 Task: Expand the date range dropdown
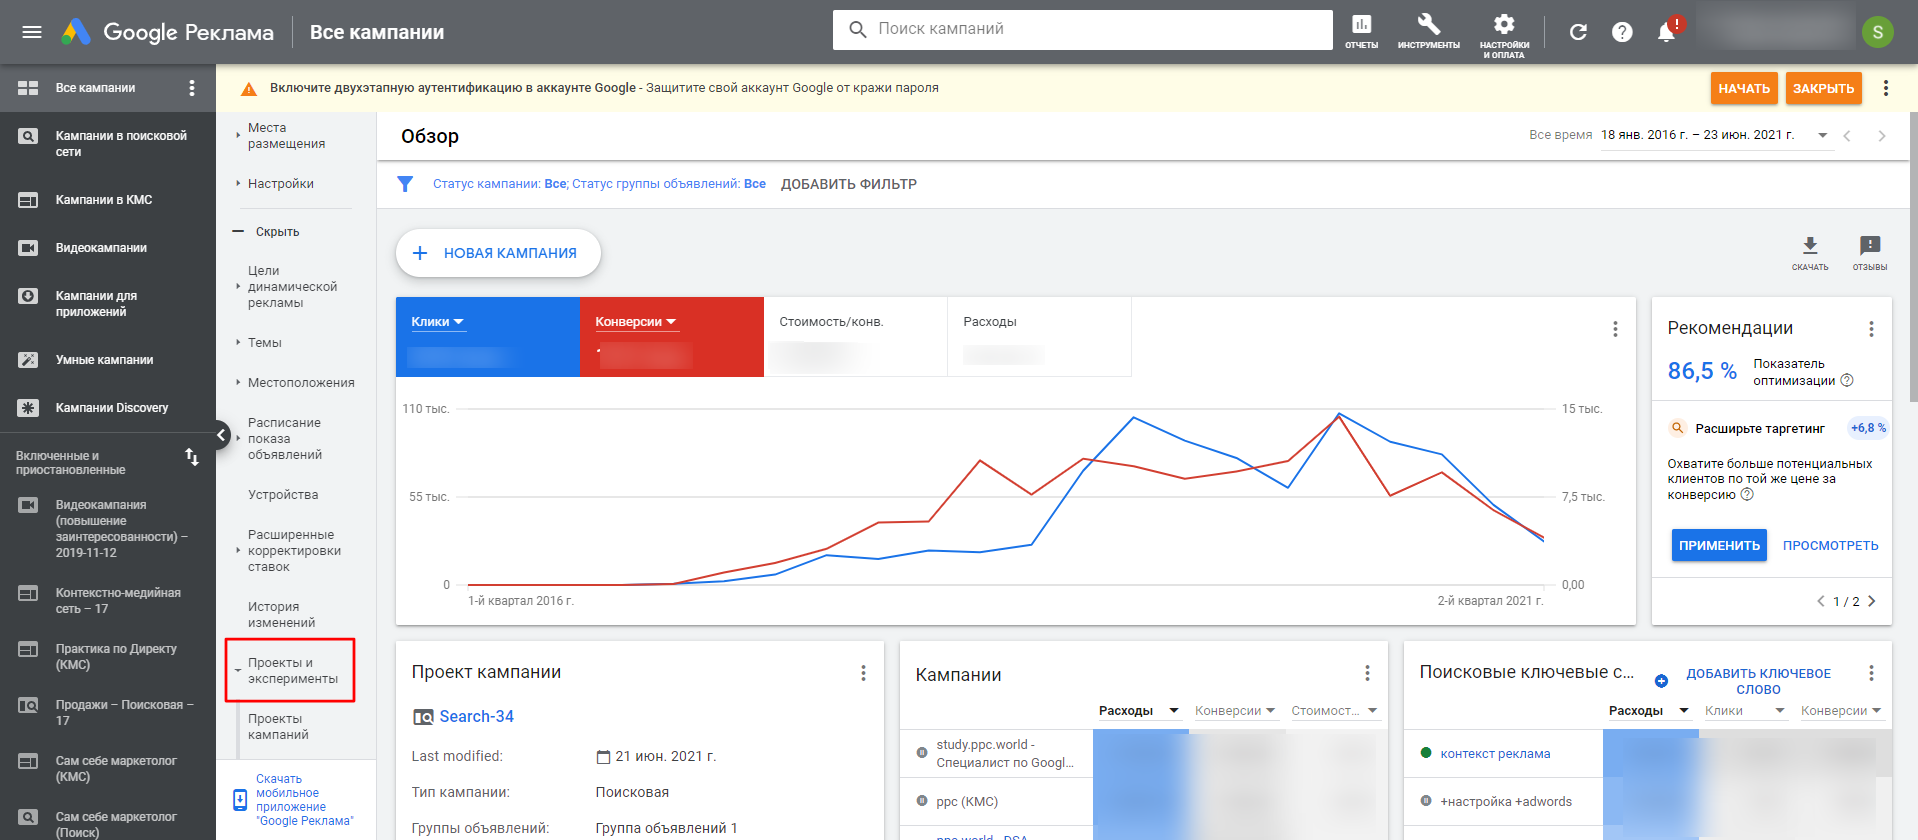[x=1822, y=135]
